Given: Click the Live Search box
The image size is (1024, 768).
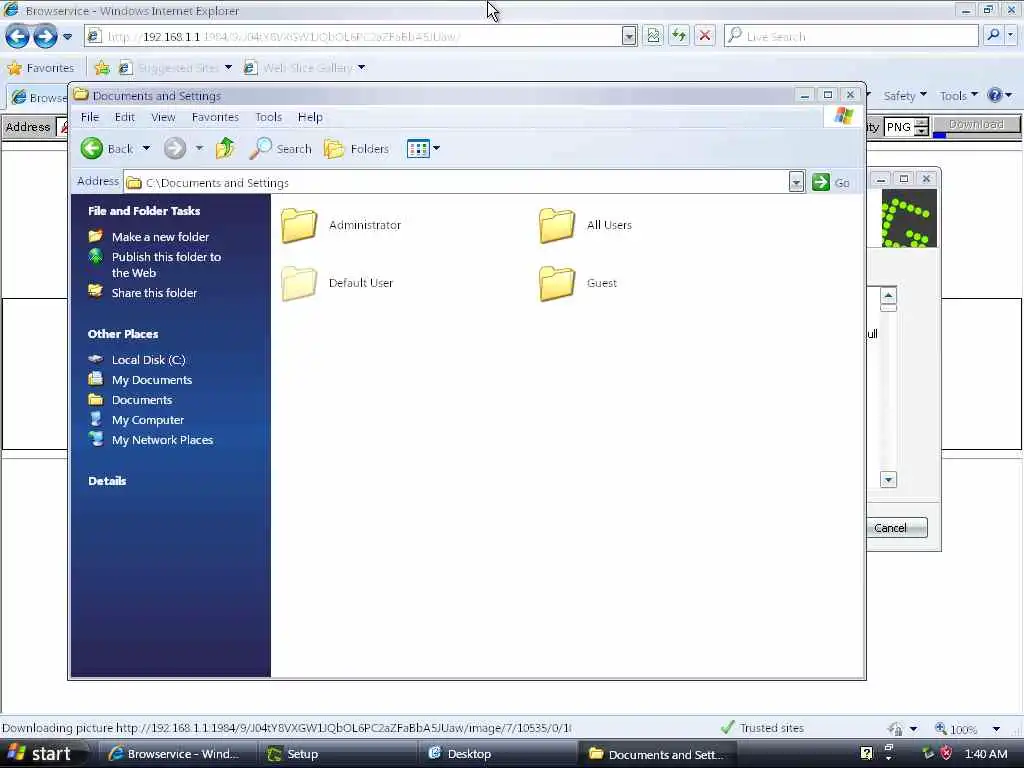Looking at the screenshot, I should (852, 36).
